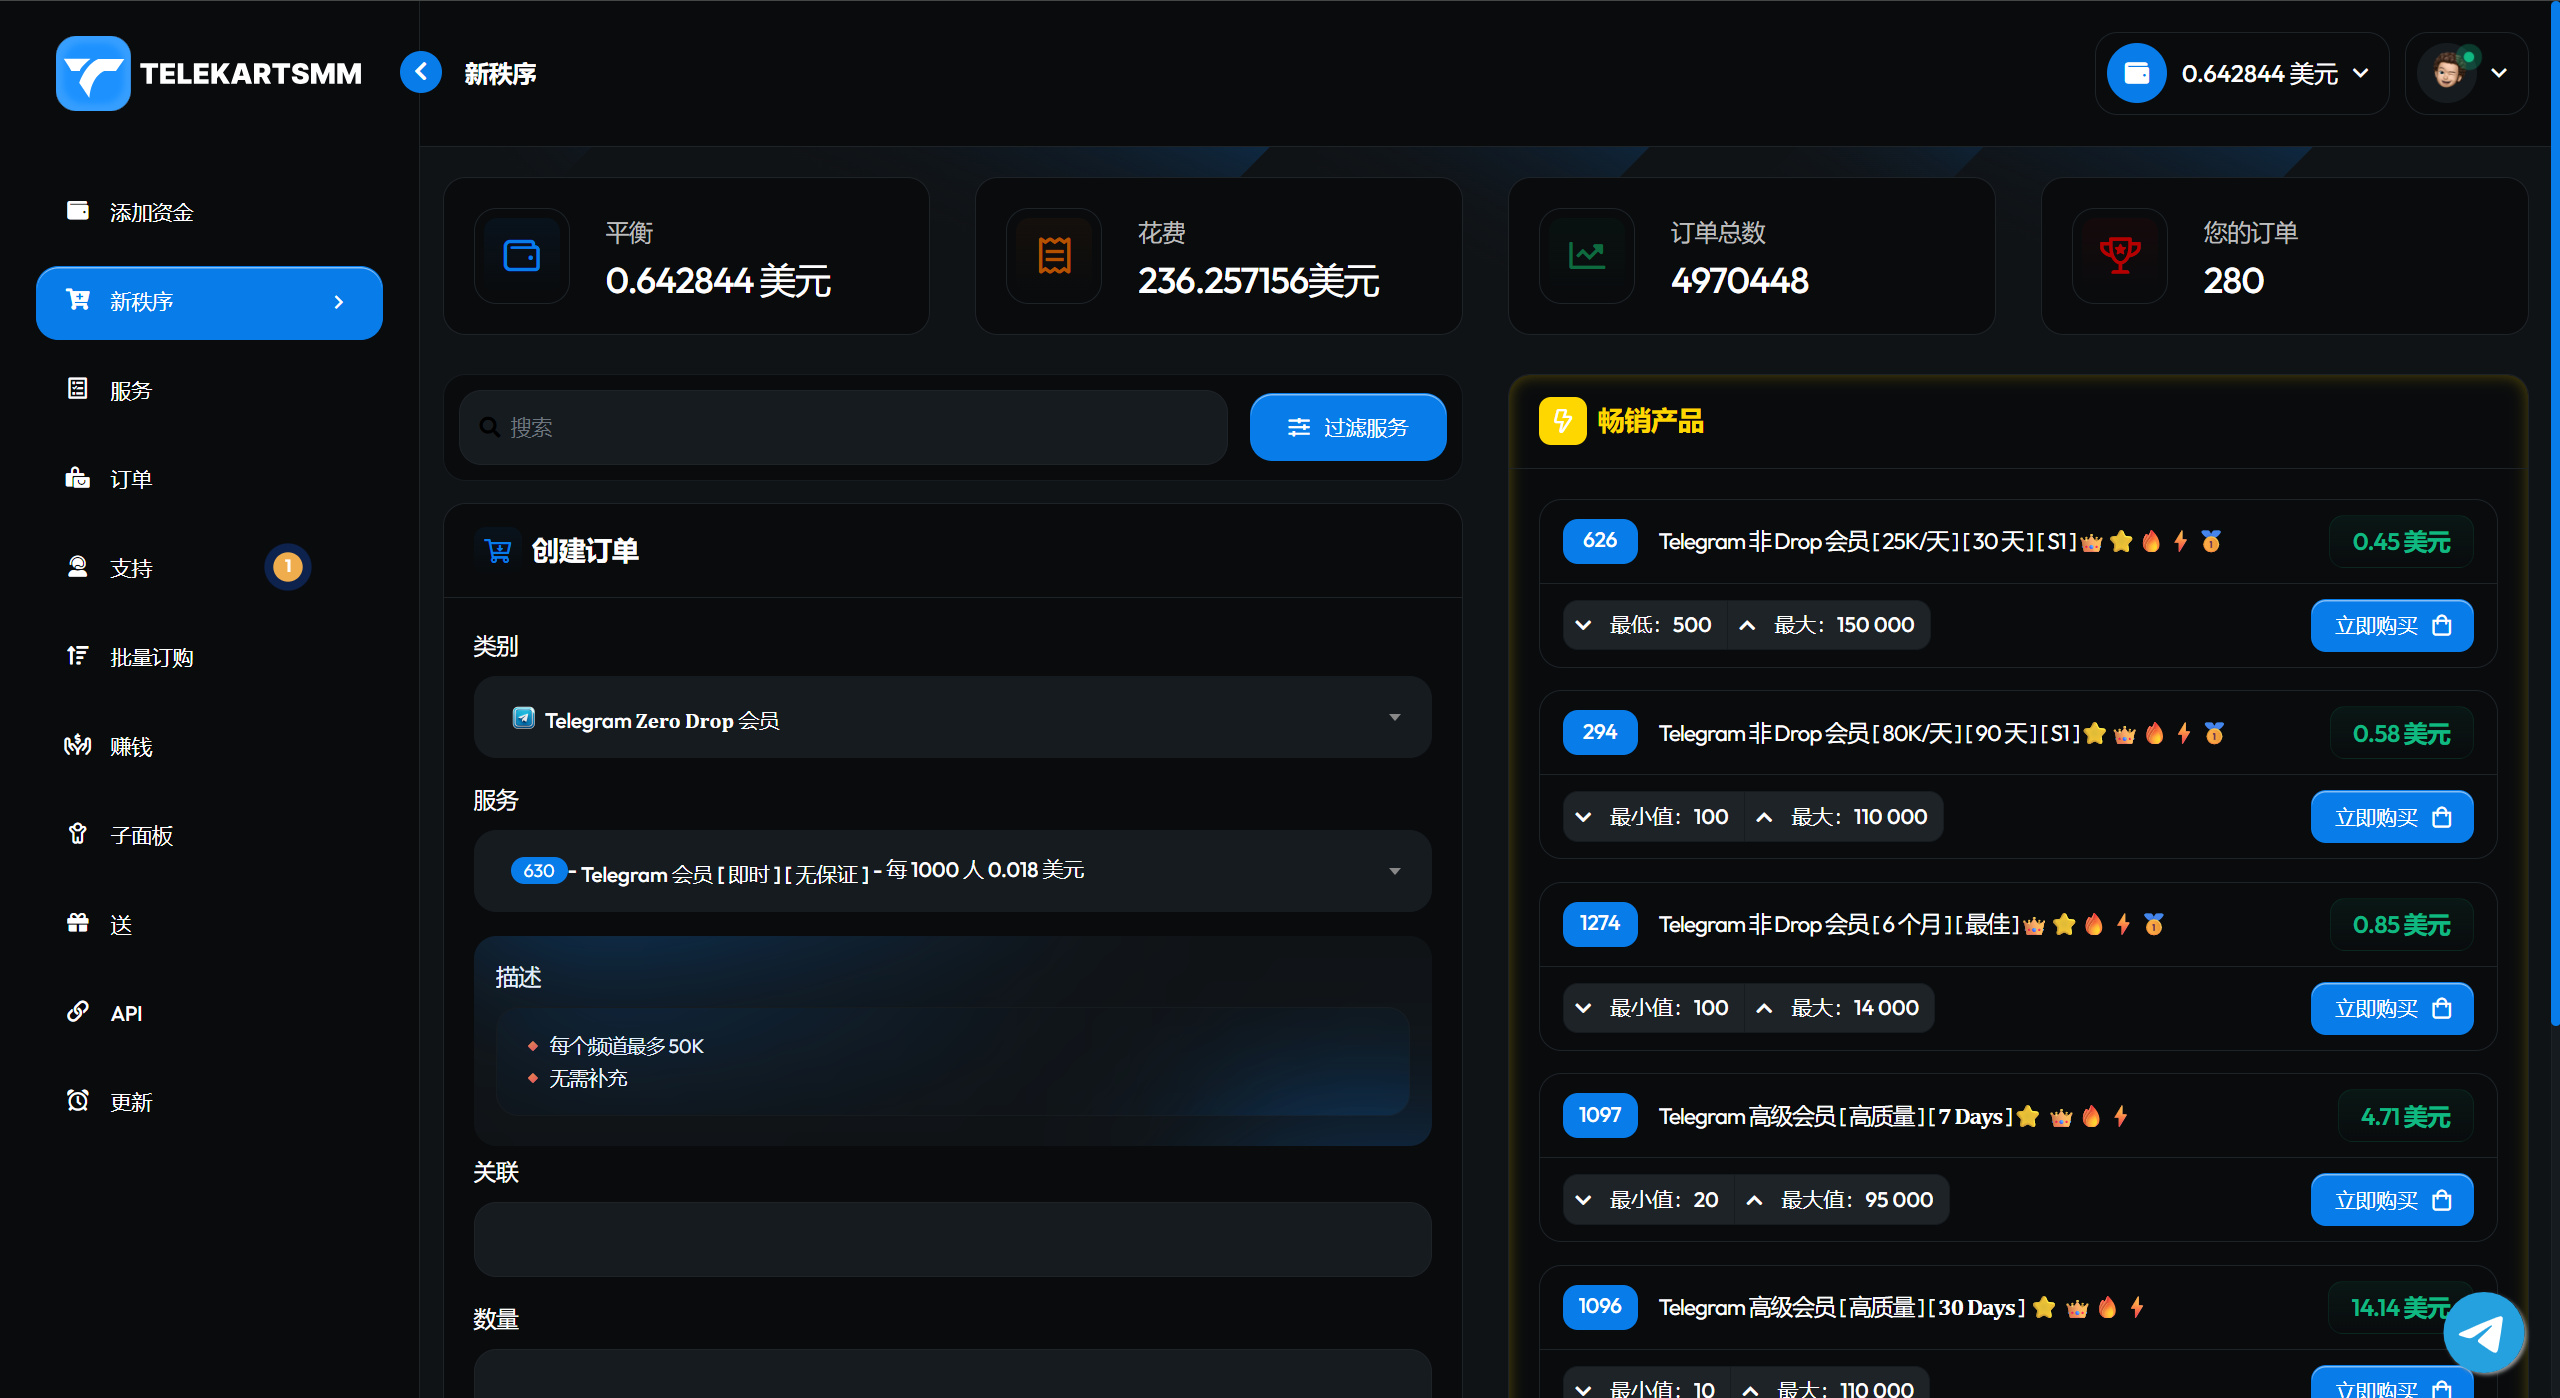Click the 4970448 total orders value
The image size is (2560, 1398).
tap(1739, 281)
